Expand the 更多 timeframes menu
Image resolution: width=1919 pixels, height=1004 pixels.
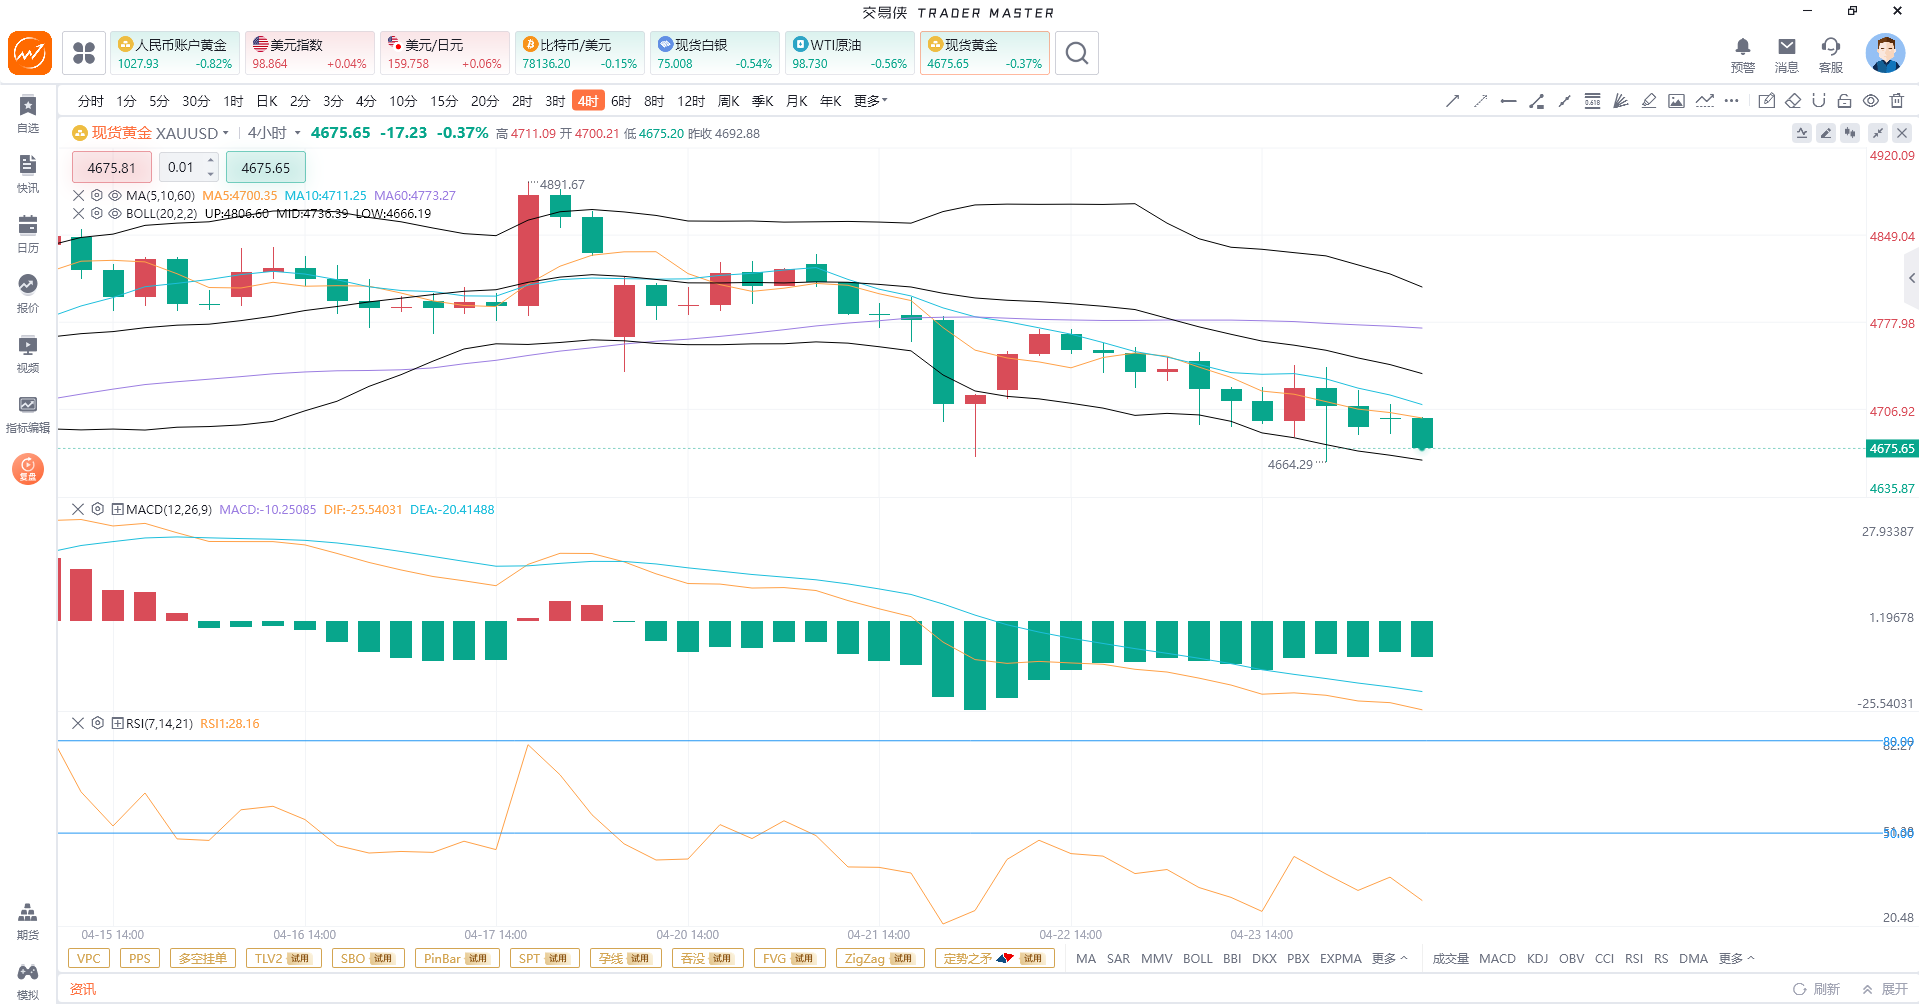point(871,101)
